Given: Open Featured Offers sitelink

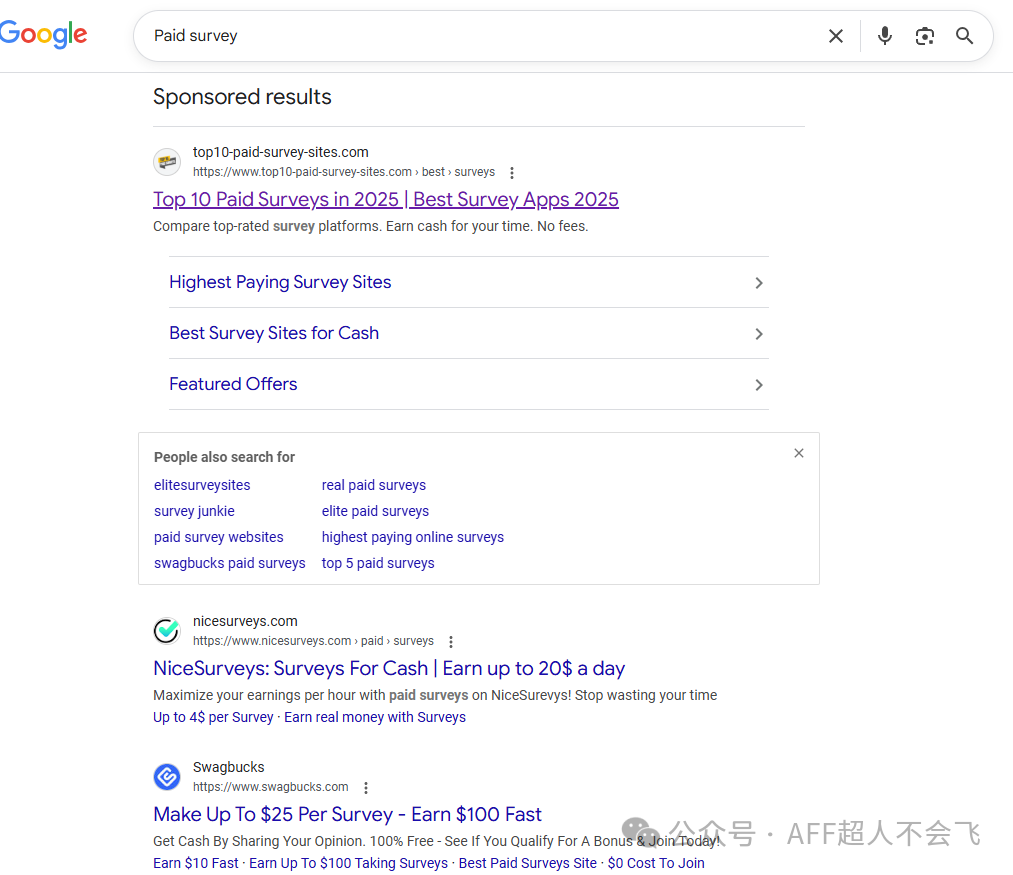Looking at the screenshot, I should (233, 384).
